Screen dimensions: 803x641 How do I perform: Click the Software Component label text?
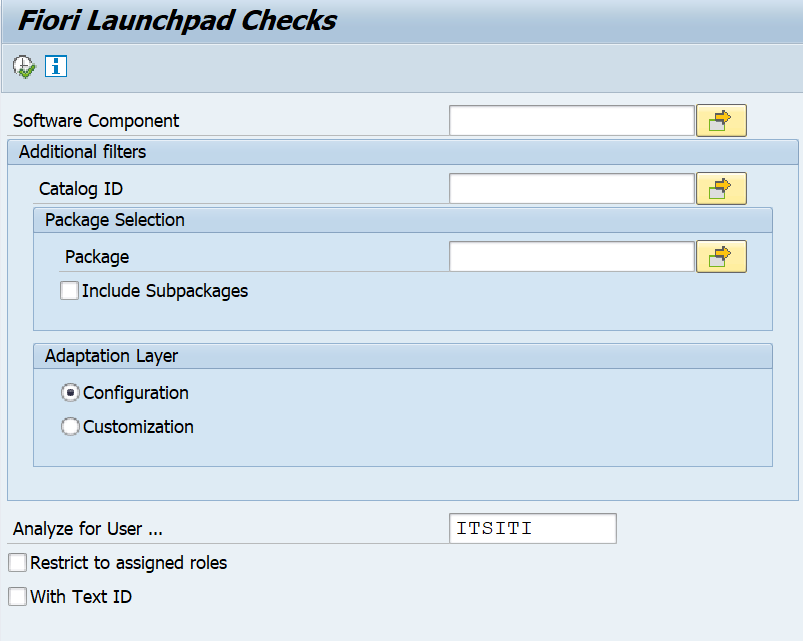(x=96, y=121)
